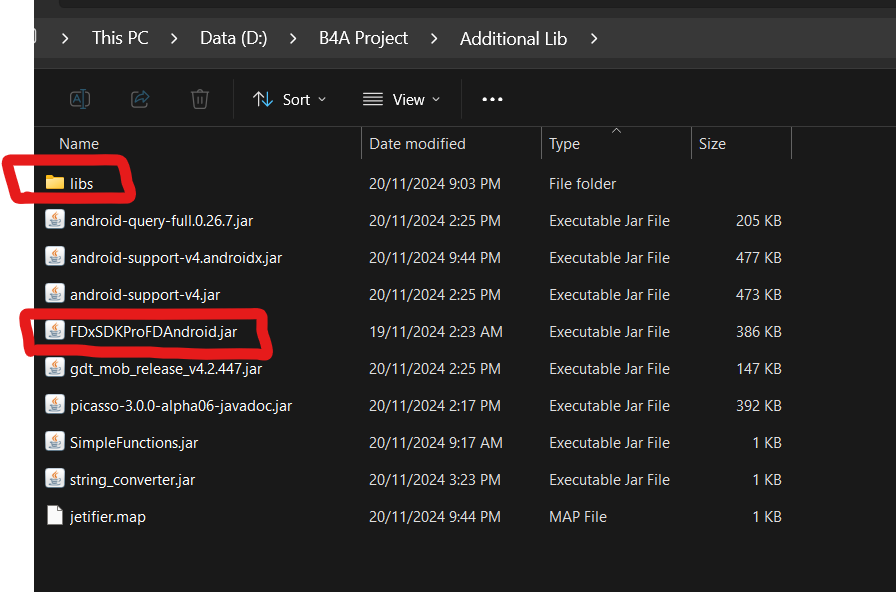Image resolution: width=896 pixels, height=592 pixels.
Task: Click the Share toolbar icon
Action: click(x=140, y=99)
